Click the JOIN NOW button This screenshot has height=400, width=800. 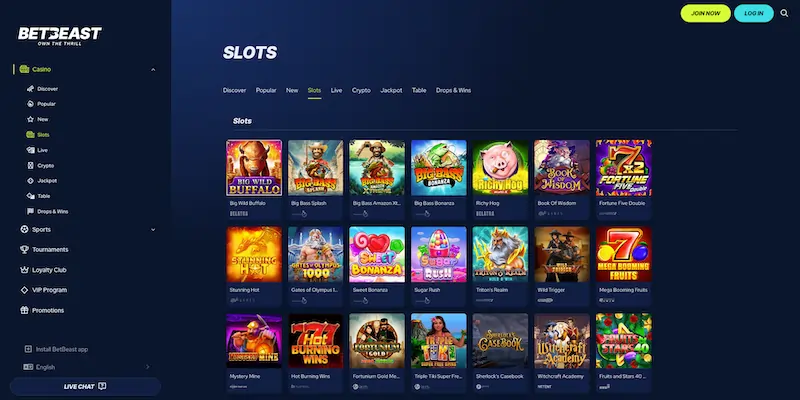(706, 13)
